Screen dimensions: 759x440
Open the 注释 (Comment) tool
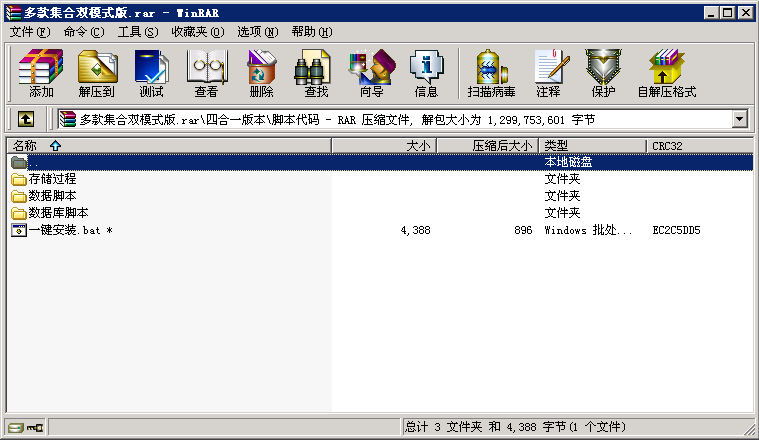(x=548, y=73)
